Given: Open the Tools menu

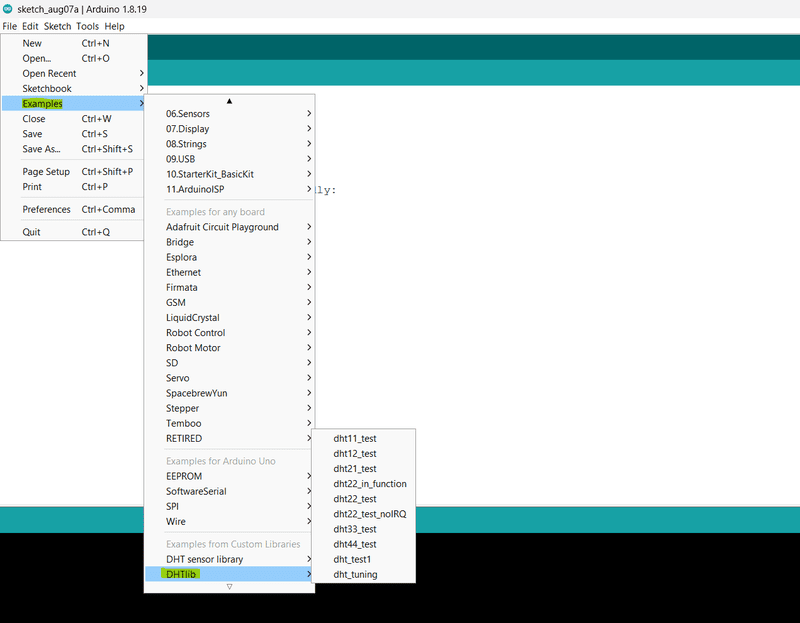Looking at the screenshot, I should (x=87, y=26).
